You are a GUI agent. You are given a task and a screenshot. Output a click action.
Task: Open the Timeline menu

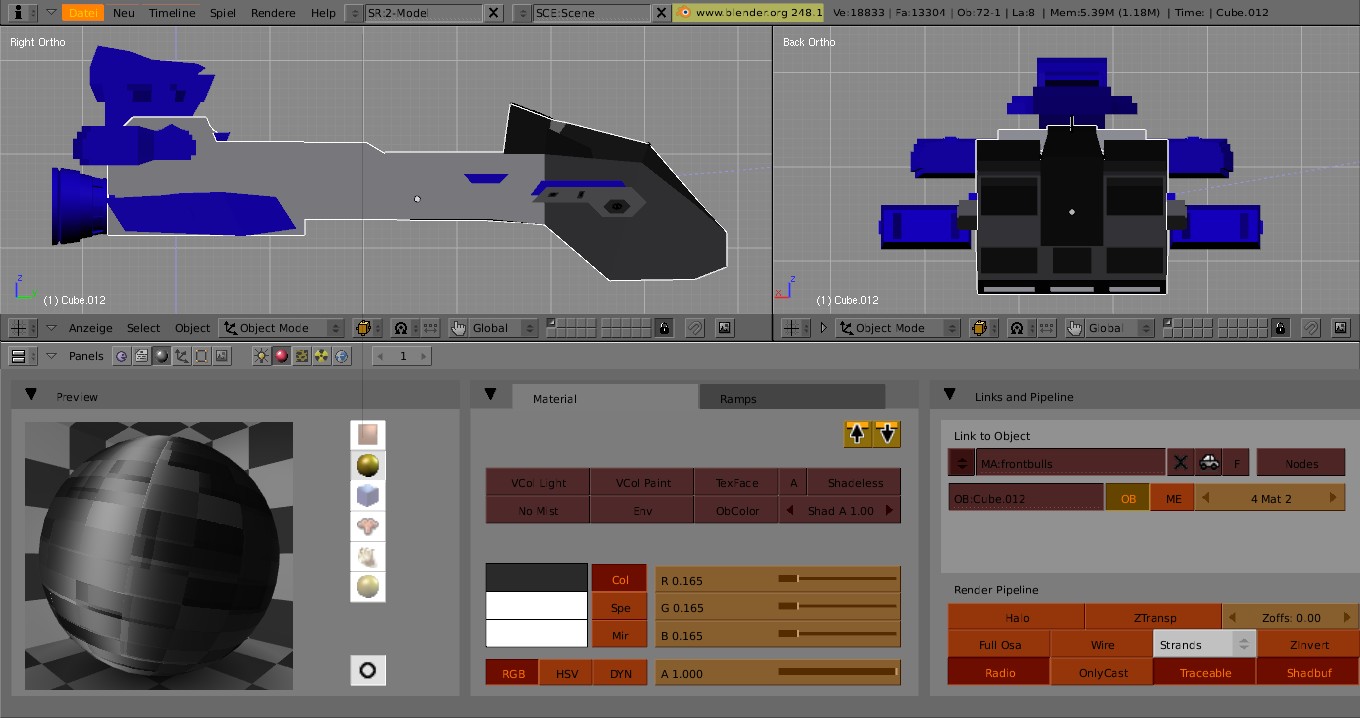(x=172, y=13)
